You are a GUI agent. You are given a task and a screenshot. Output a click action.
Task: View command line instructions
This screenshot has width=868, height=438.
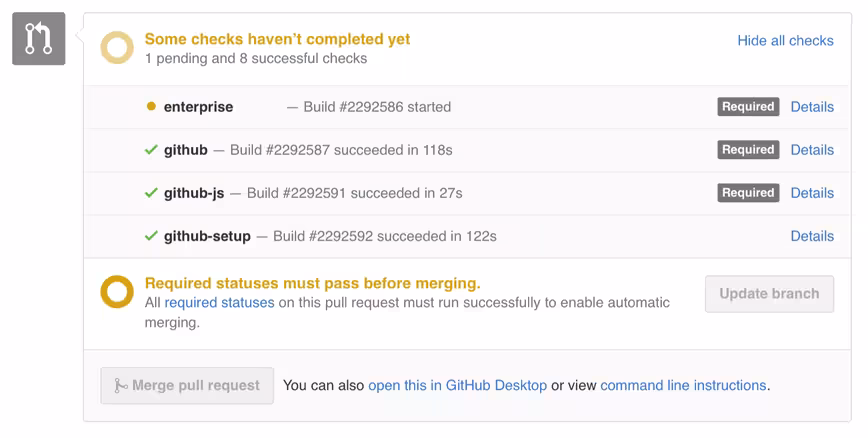pyautogui.click(x=683, y=385)
